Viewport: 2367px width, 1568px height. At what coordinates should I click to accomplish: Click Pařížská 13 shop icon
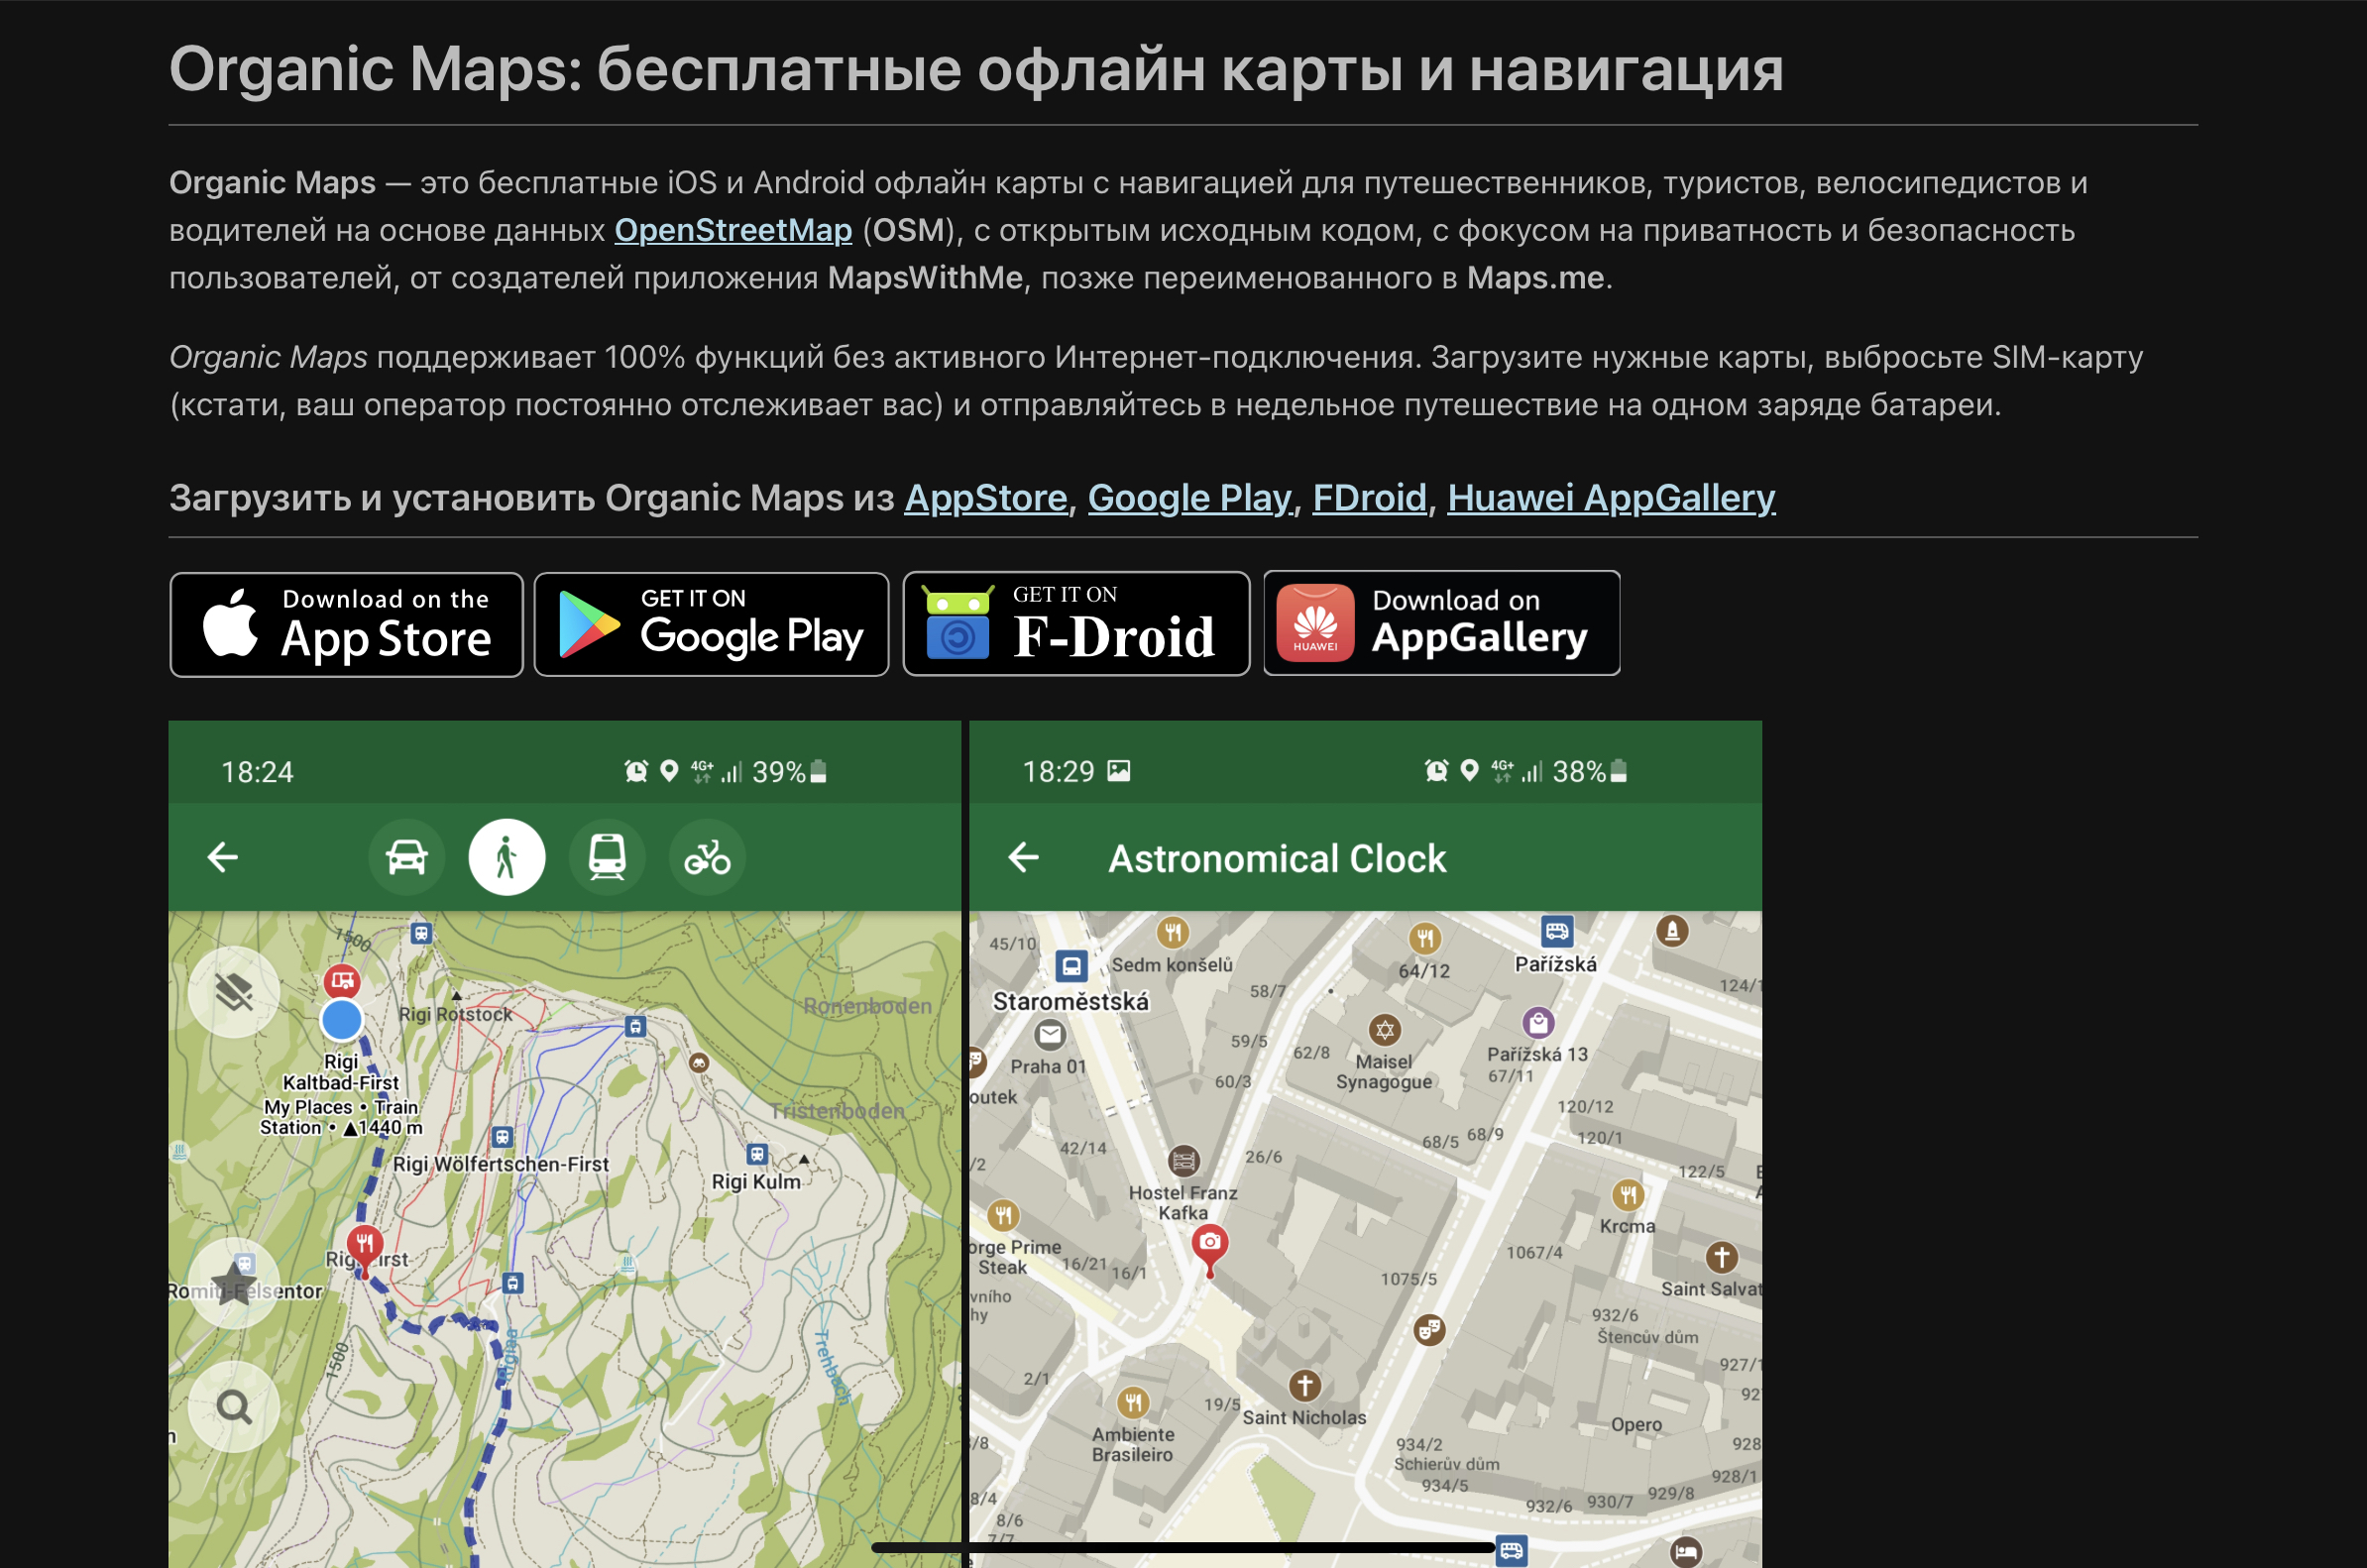point(1538,1022)
